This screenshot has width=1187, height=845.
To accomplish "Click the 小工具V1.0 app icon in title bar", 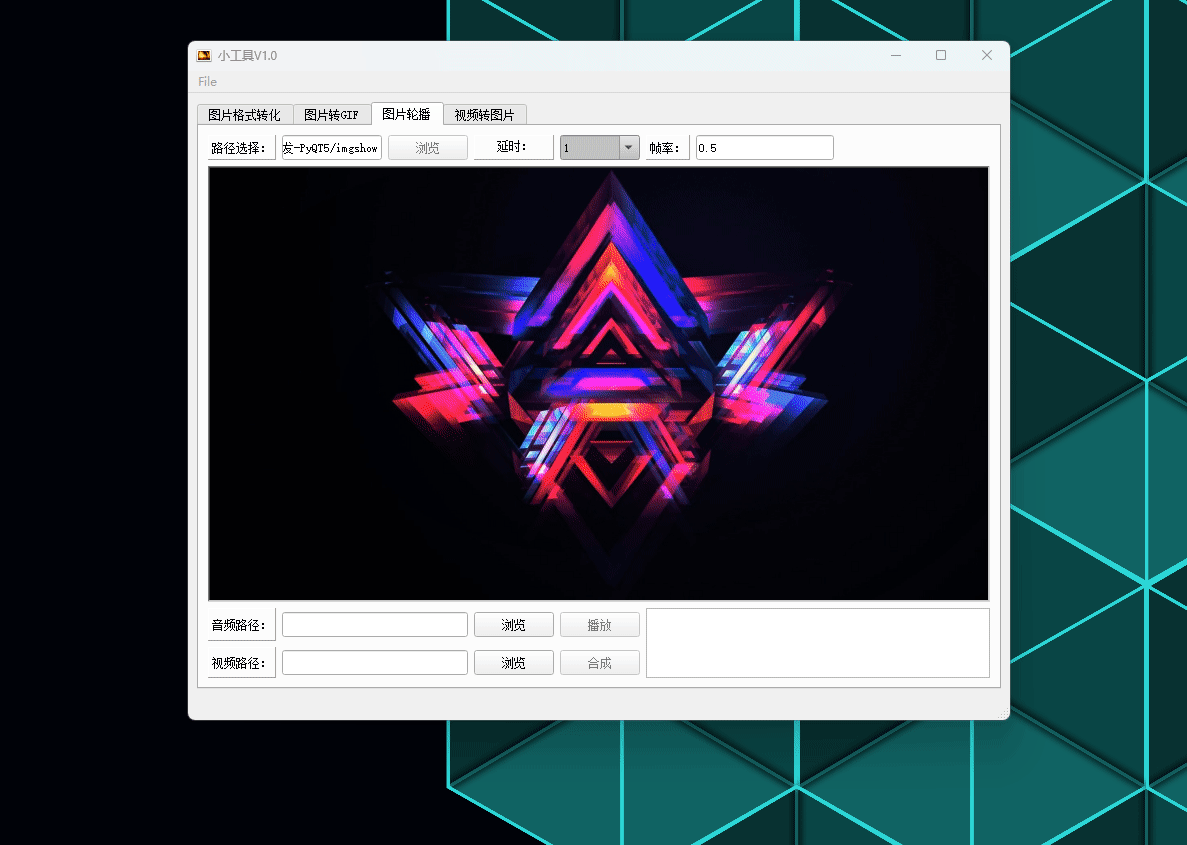I will (x=204, y=55).
